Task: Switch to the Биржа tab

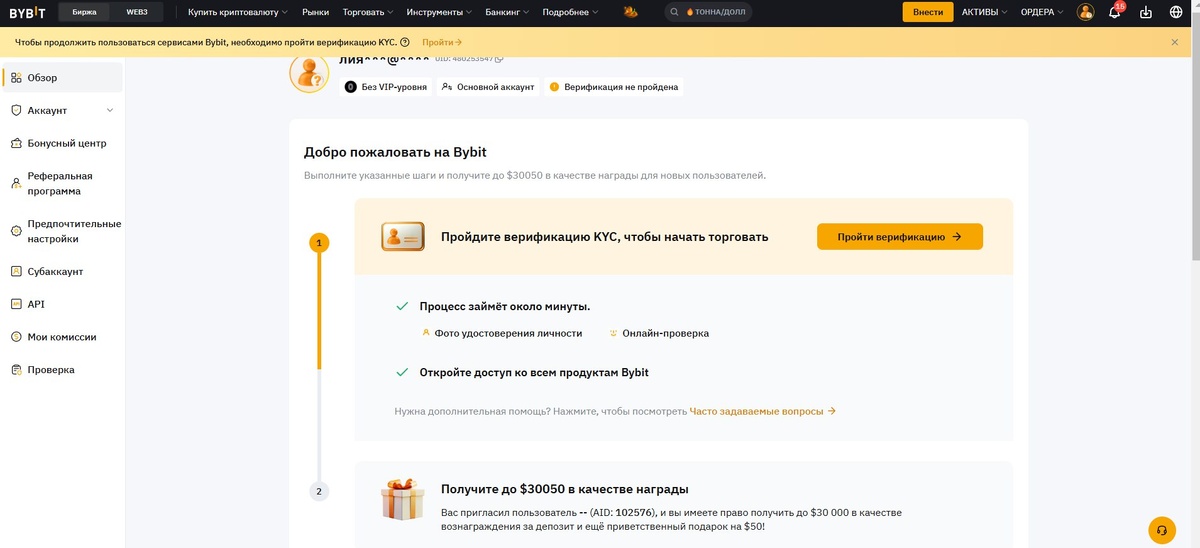Action: (85, 12)
